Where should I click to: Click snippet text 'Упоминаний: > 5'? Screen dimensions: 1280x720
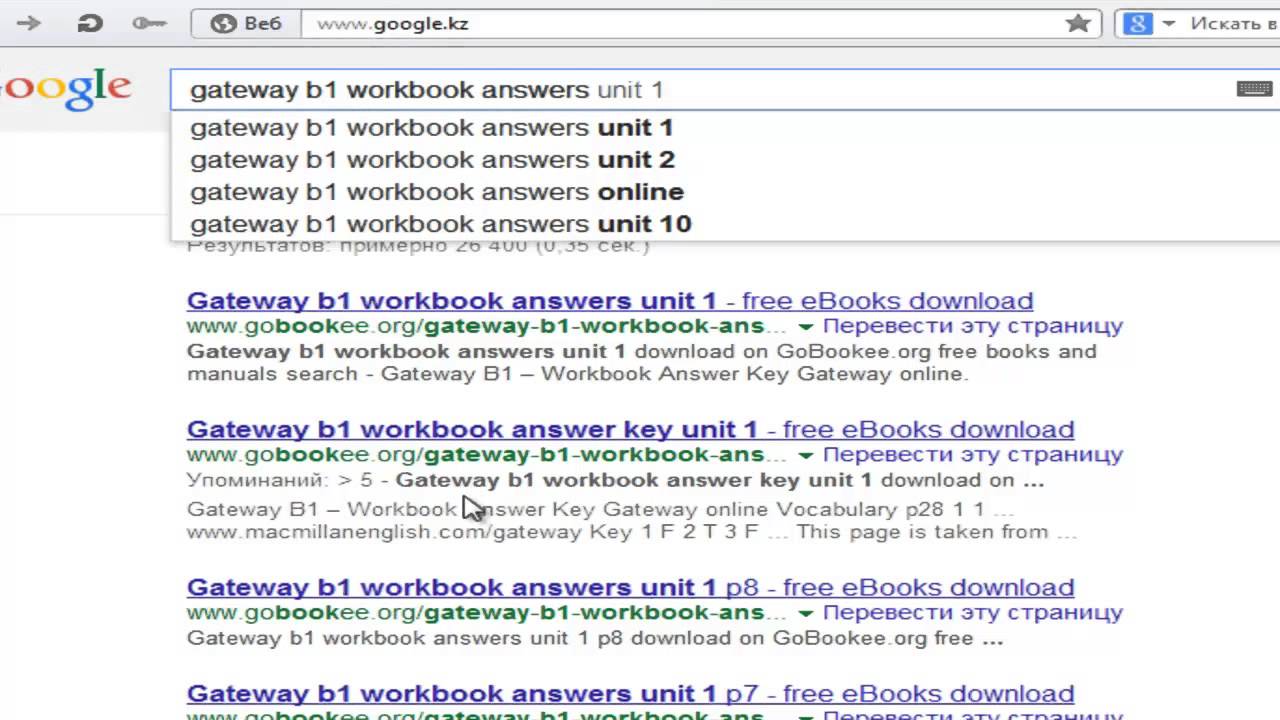tap(279, 480)
